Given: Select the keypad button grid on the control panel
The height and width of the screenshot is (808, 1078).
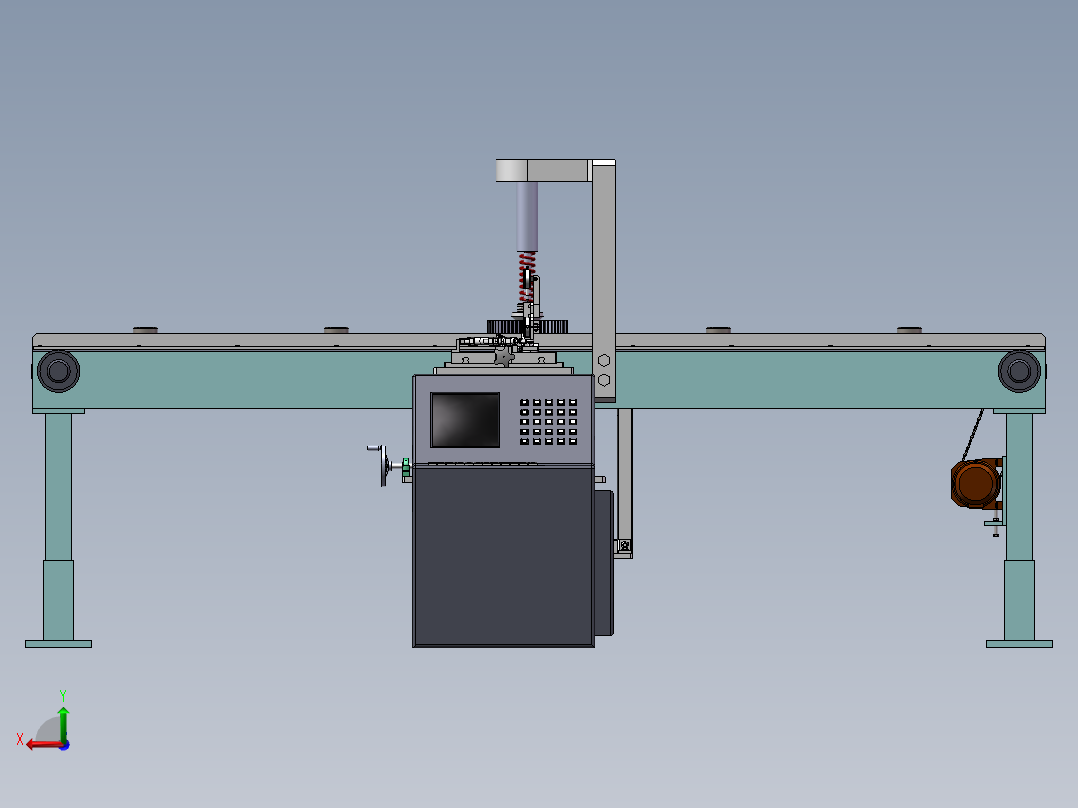Looking at the screenshot, I should click(x=548, y=422).
